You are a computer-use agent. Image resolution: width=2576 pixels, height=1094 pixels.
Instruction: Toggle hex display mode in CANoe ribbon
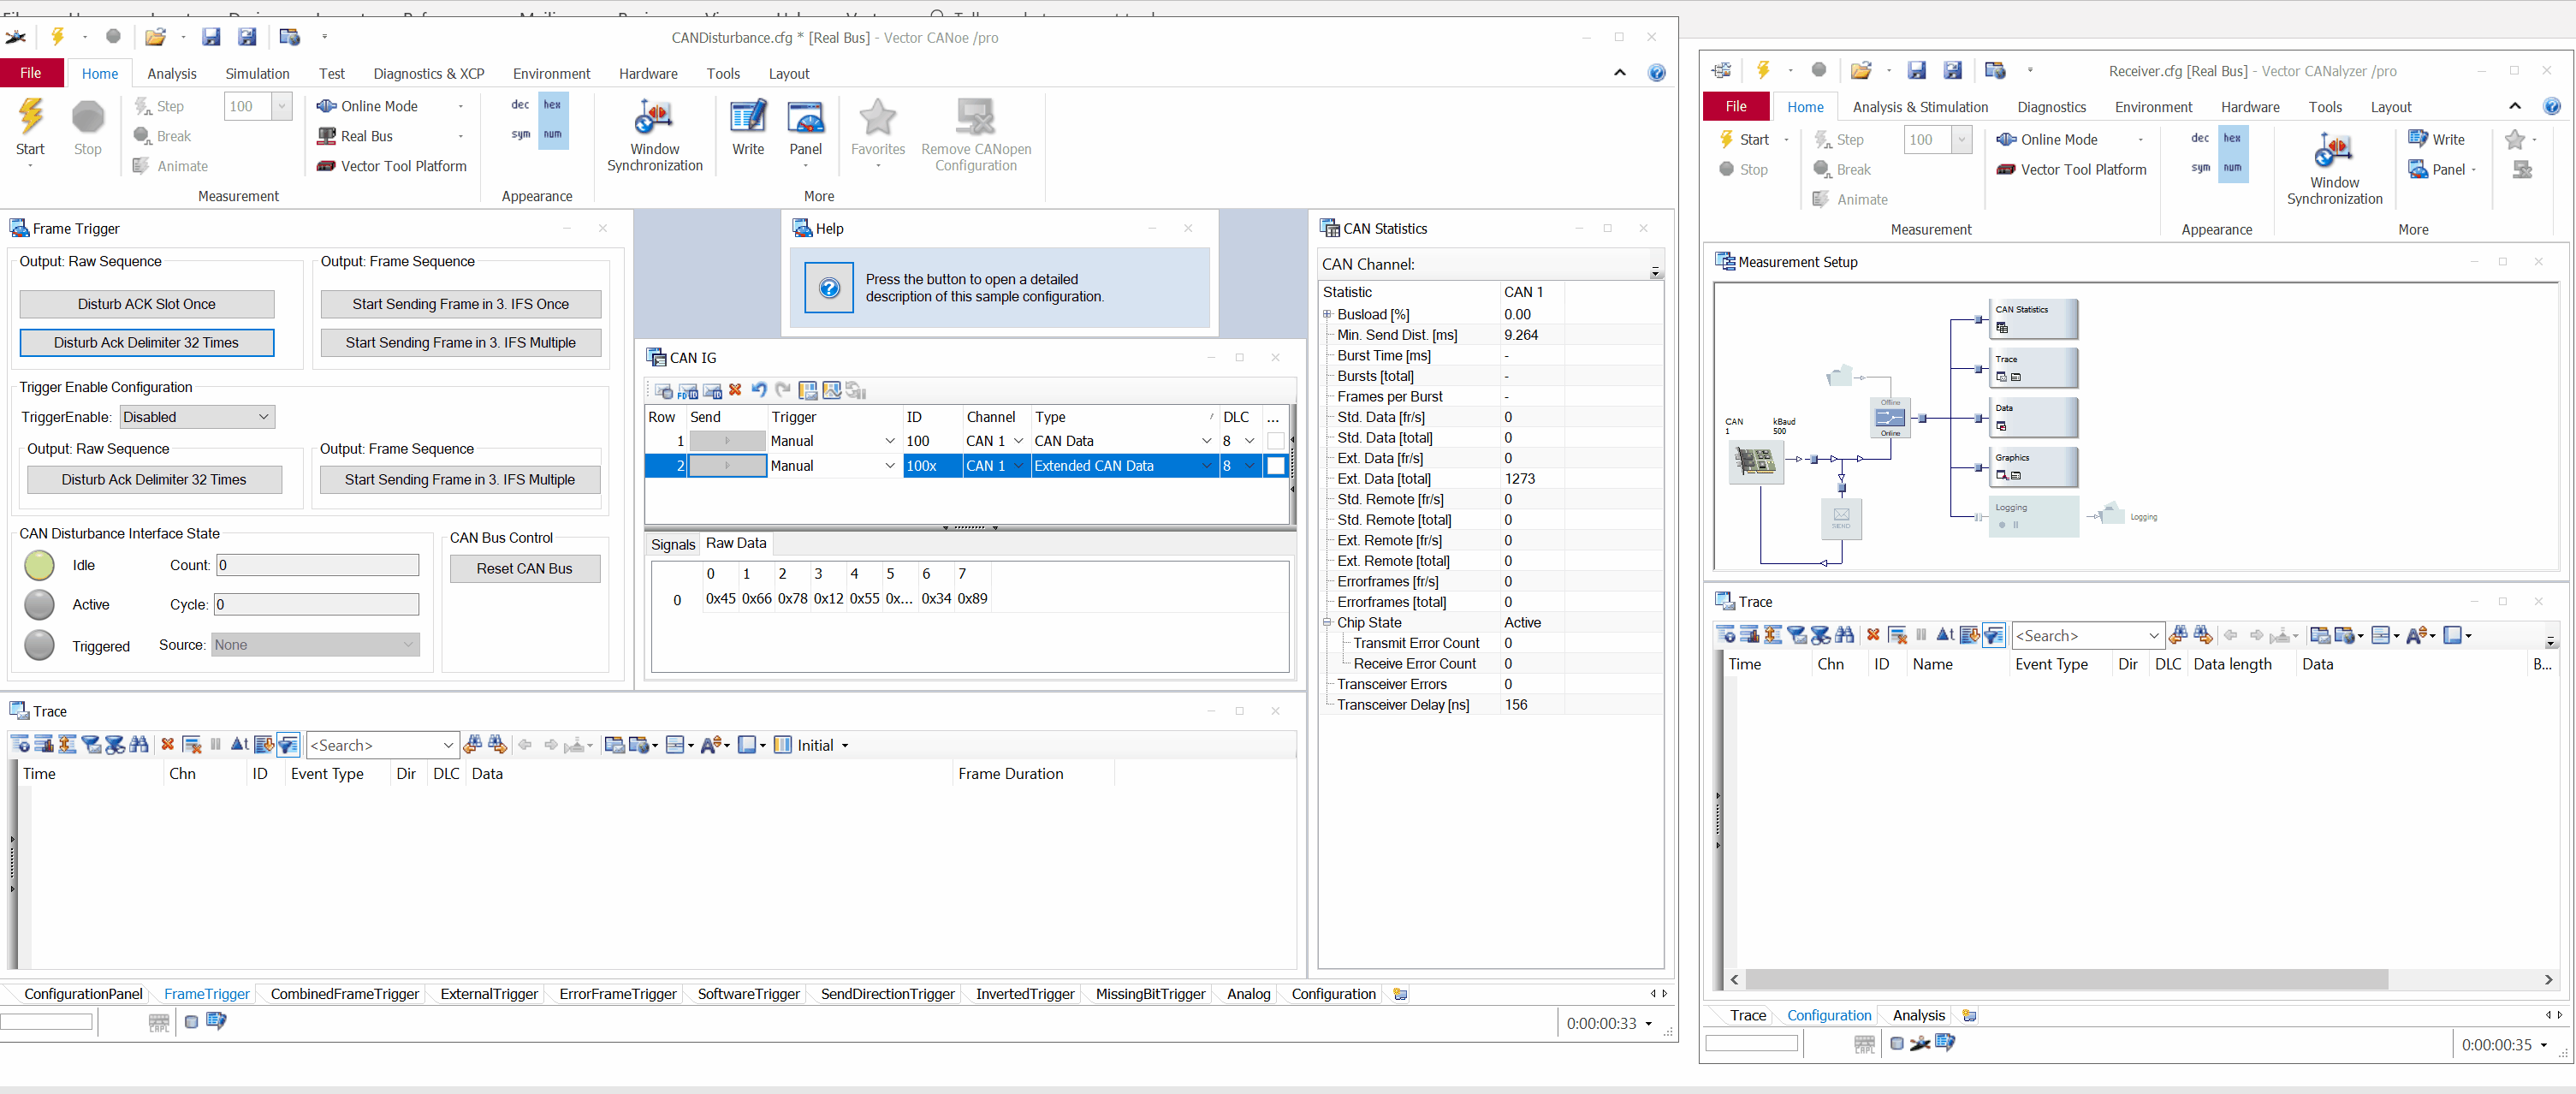coord(552,105)
